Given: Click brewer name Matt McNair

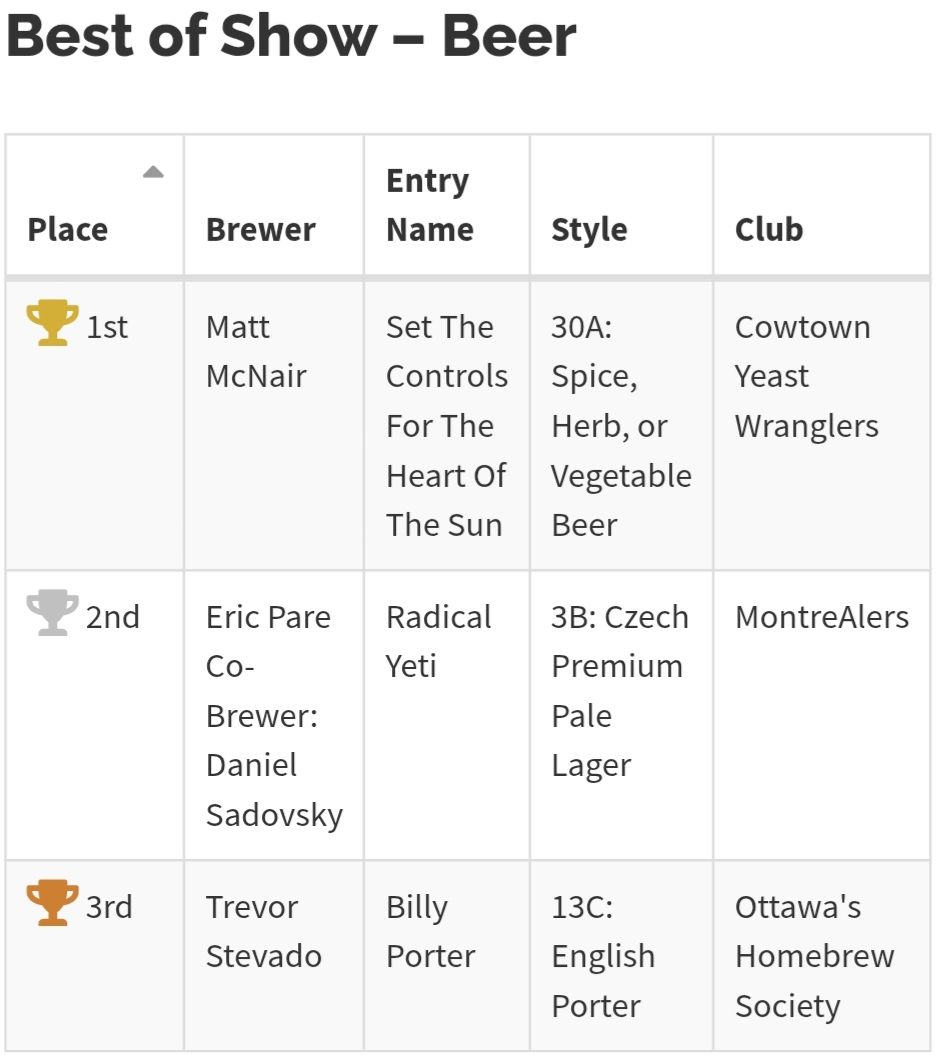Looking at the screenshot, I should [256, 352].
